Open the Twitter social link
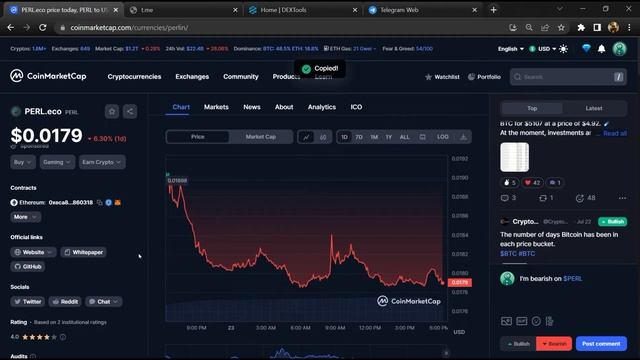 coord(28,302)
